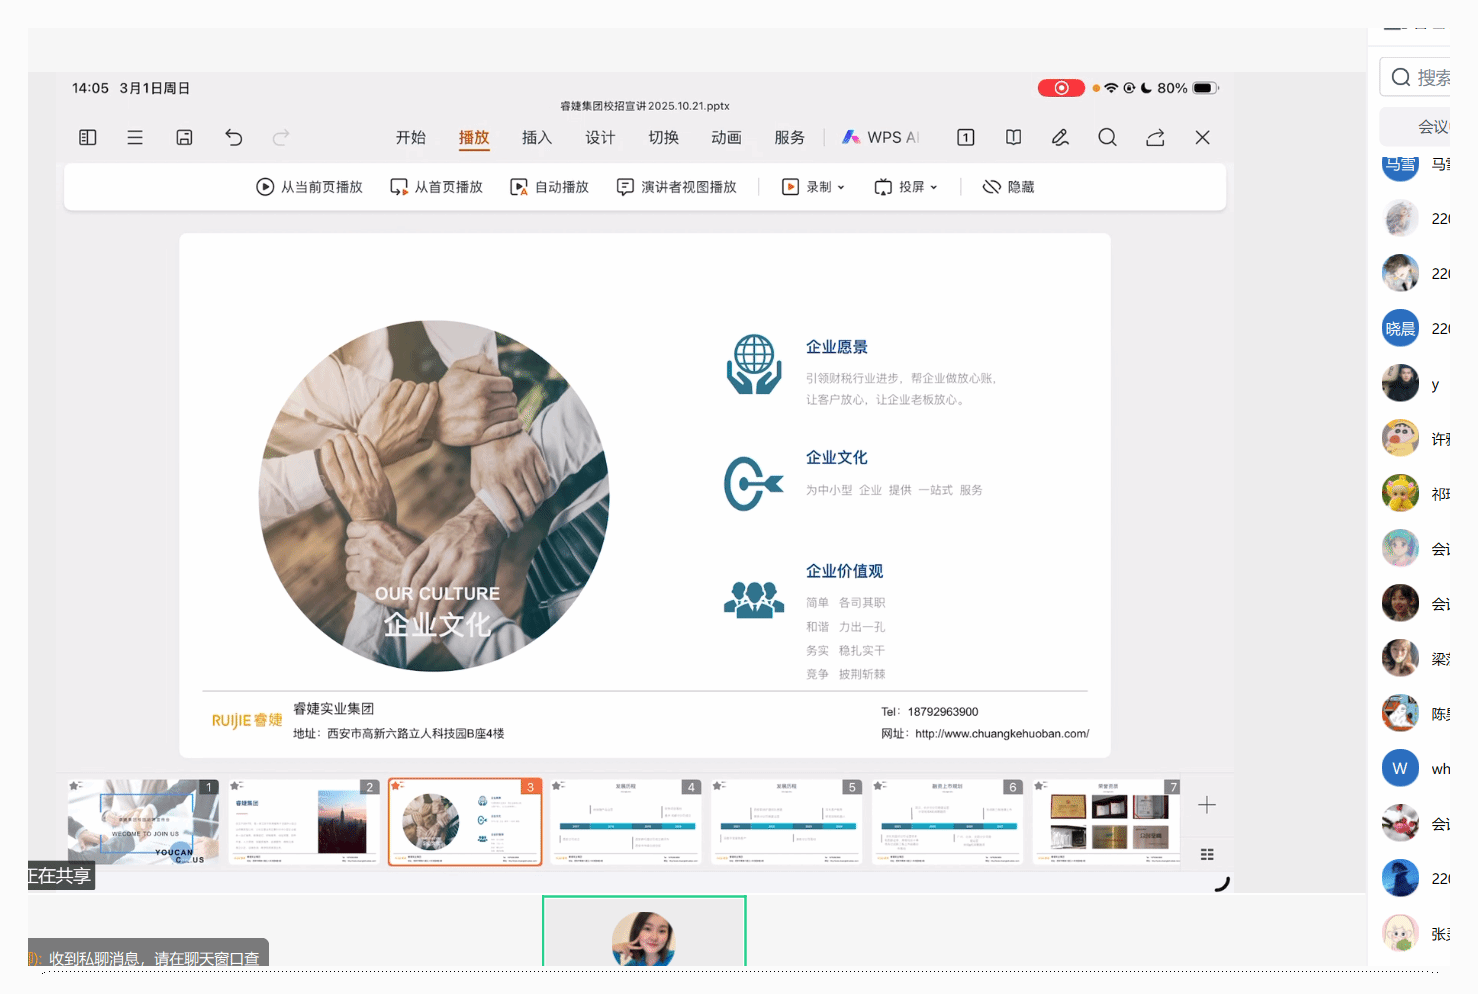The height and width of the screenshot is (994, 1478).
Task: Click the share export icon
Action: click(x=1155, y=138)
